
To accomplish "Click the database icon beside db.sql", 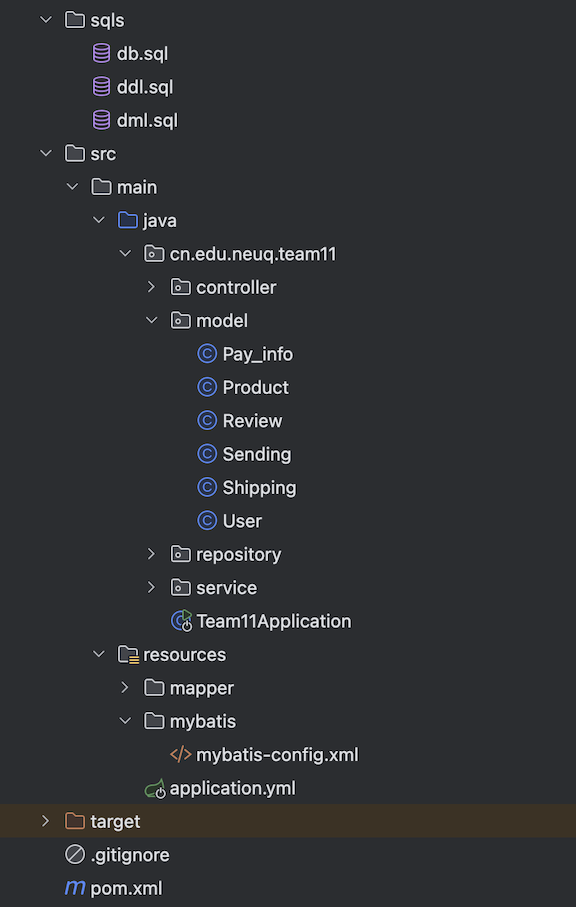I will (x=101, y=54).
